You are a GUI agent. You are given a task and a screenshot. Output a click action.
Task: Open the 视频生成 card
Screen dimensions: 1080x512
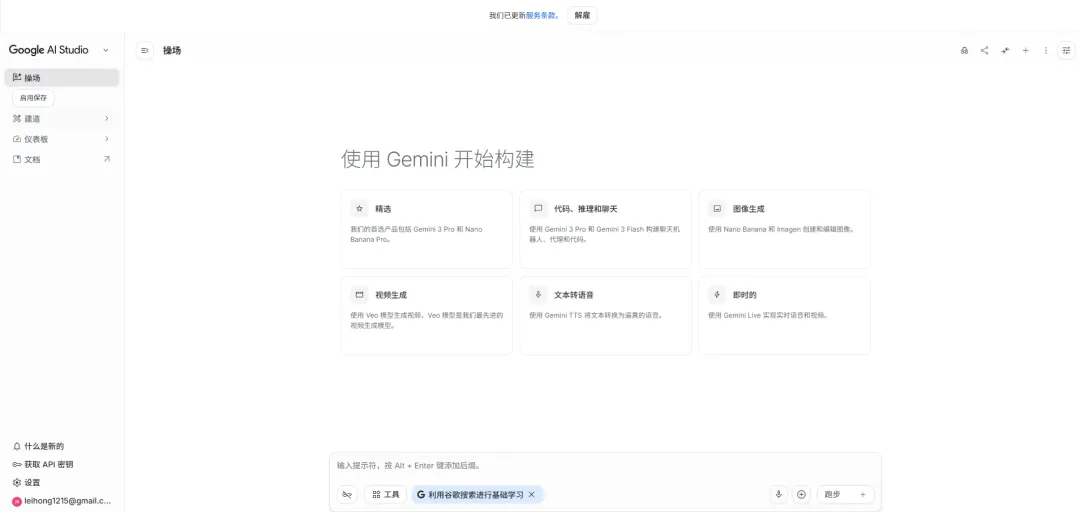[427, 316]
